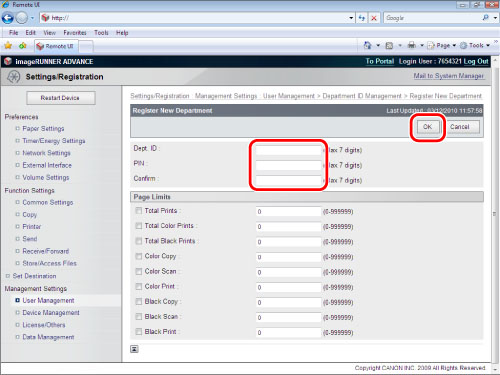This screenshot has width=500, height=375.
Task: Select the Remote UI browser tab
Action: point(56,46)
